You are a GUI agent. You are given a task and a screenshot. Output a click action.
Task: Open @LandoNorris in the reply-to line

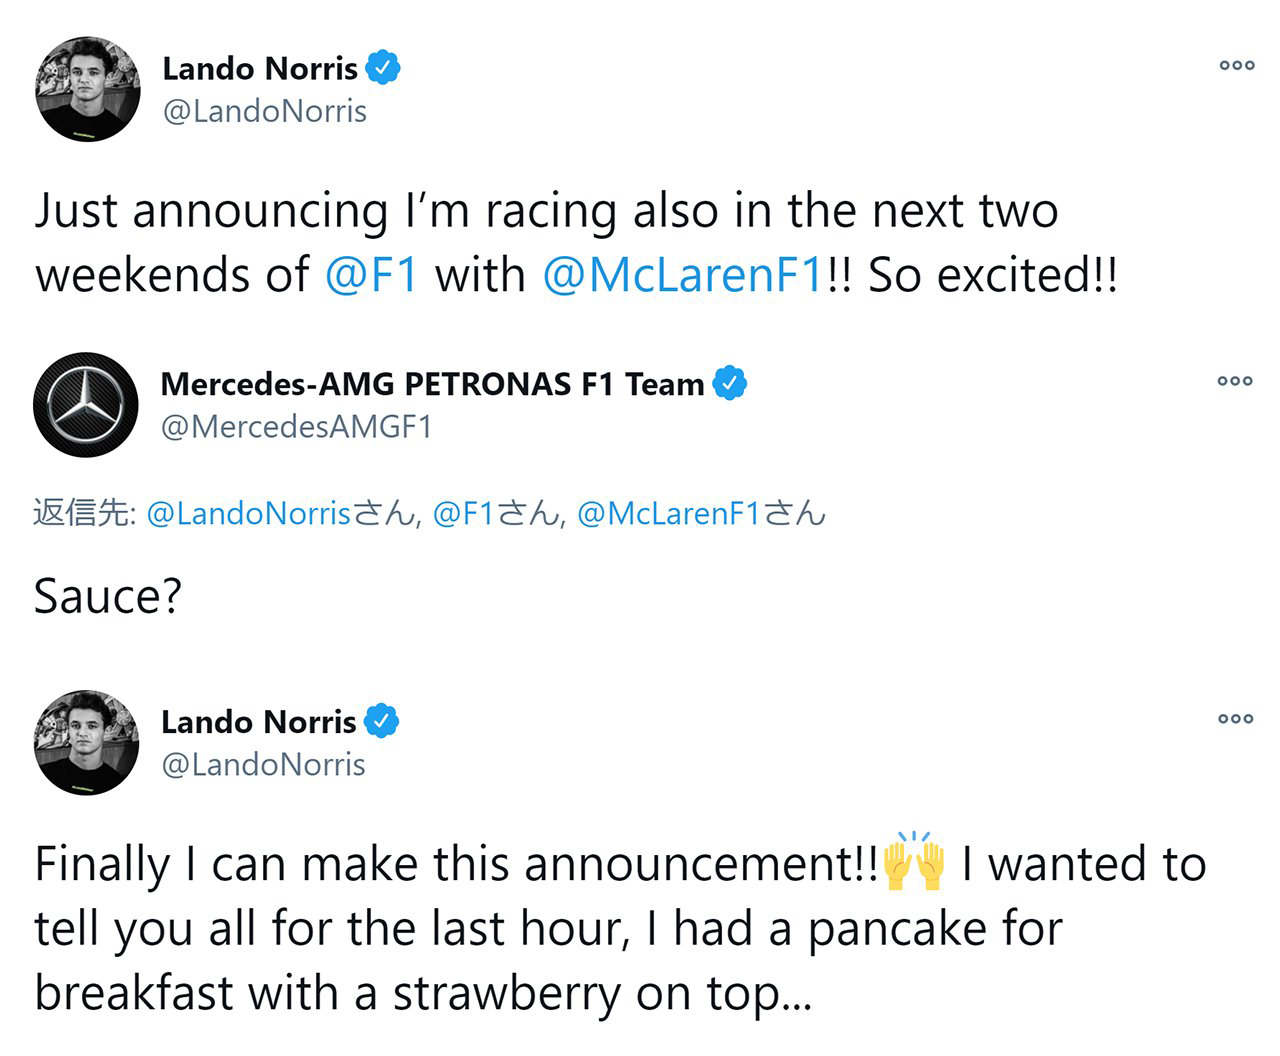249,514
